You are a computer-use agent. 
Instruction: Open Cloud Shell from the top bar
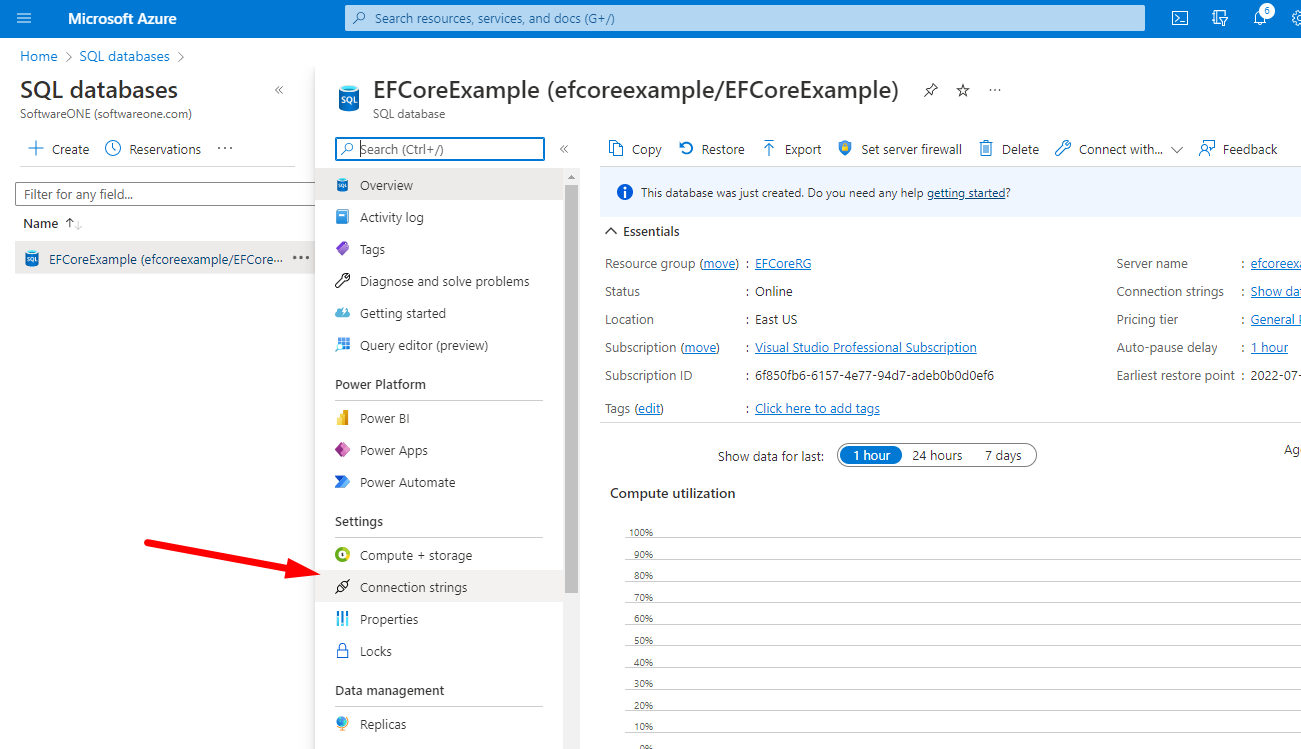[1180, 18]
